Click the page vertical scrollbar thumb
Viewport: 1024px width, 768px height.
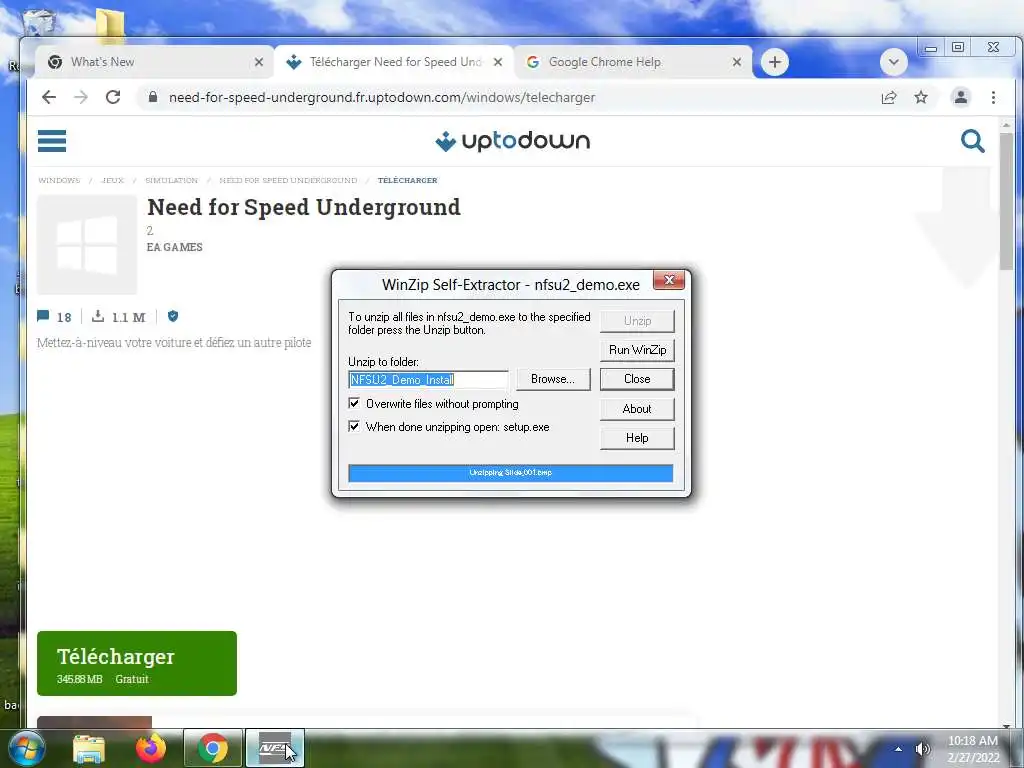[x=1006, y=200]
